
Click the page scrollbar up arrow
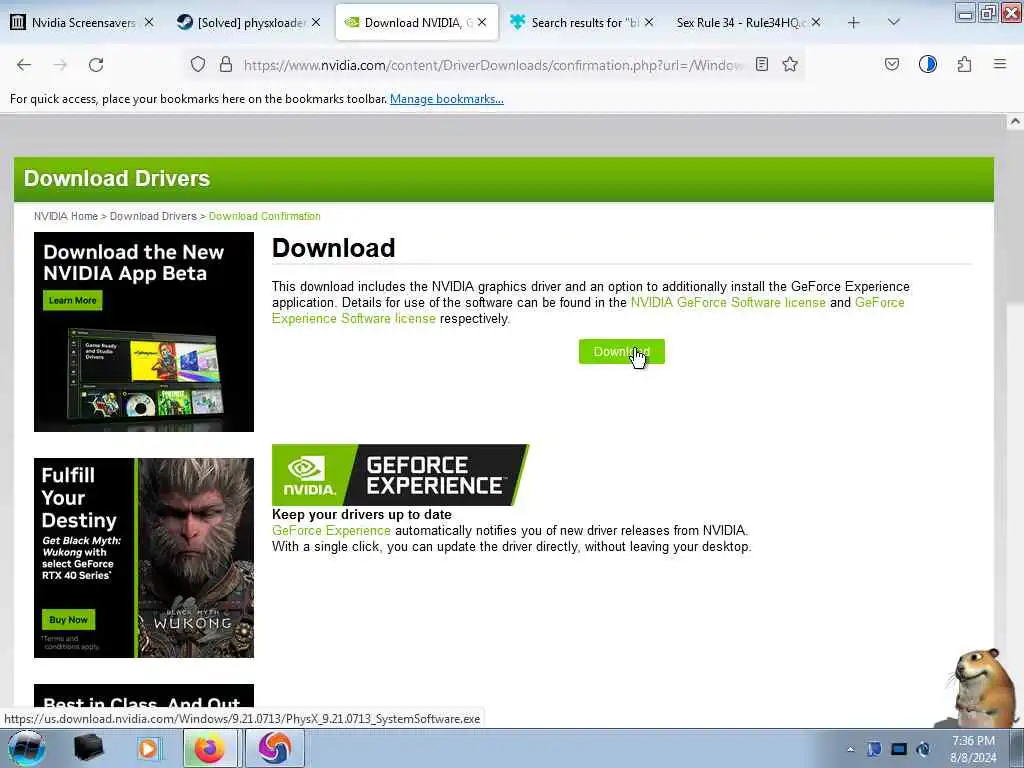click(x=1015, y=121)
